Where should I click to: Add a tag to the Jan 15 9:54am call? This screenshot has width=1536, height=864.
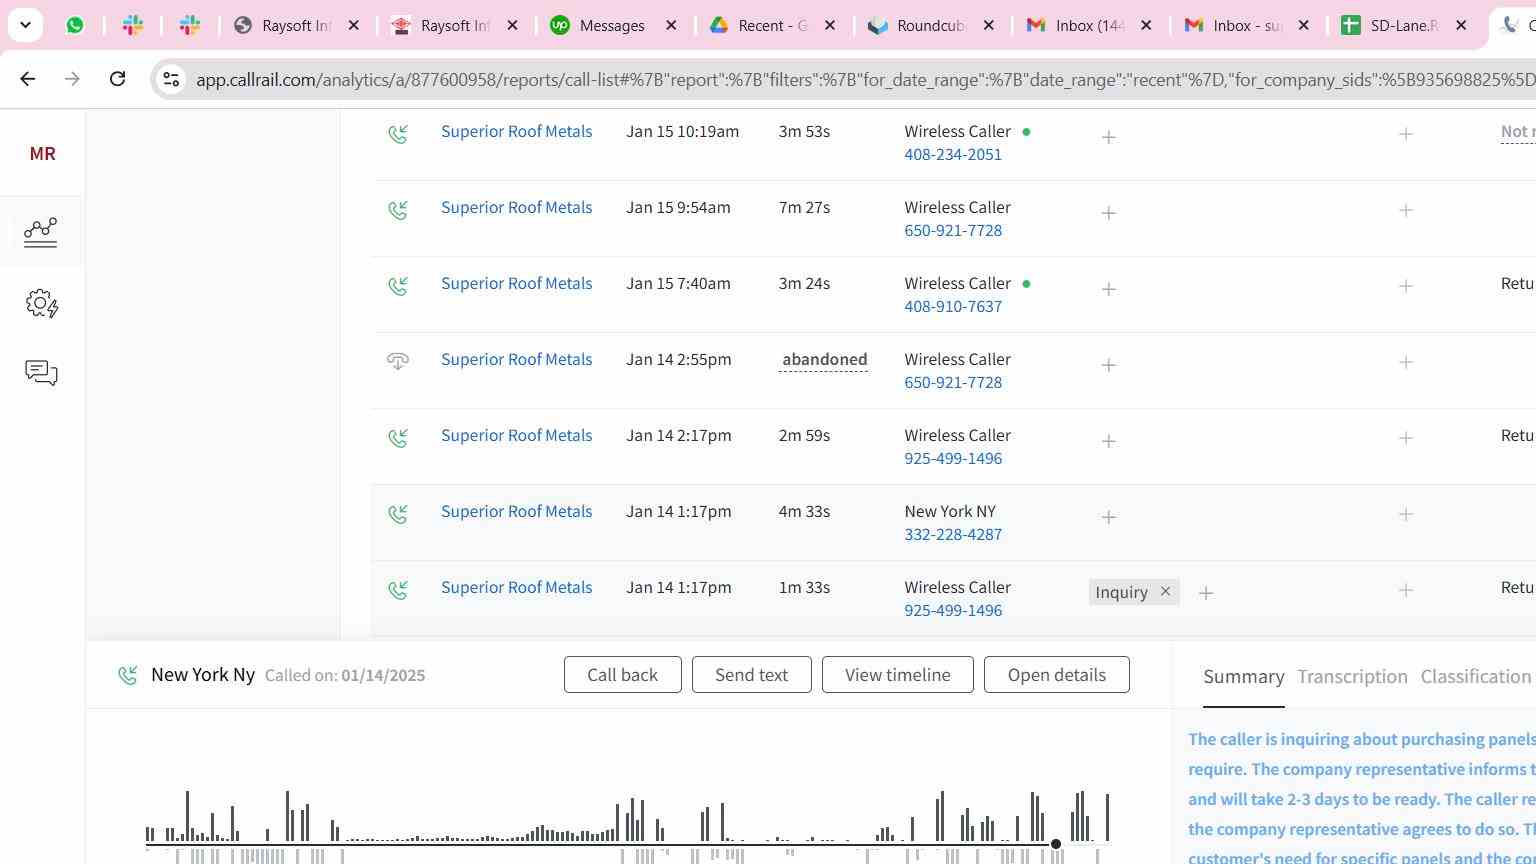coord(1108,213)
